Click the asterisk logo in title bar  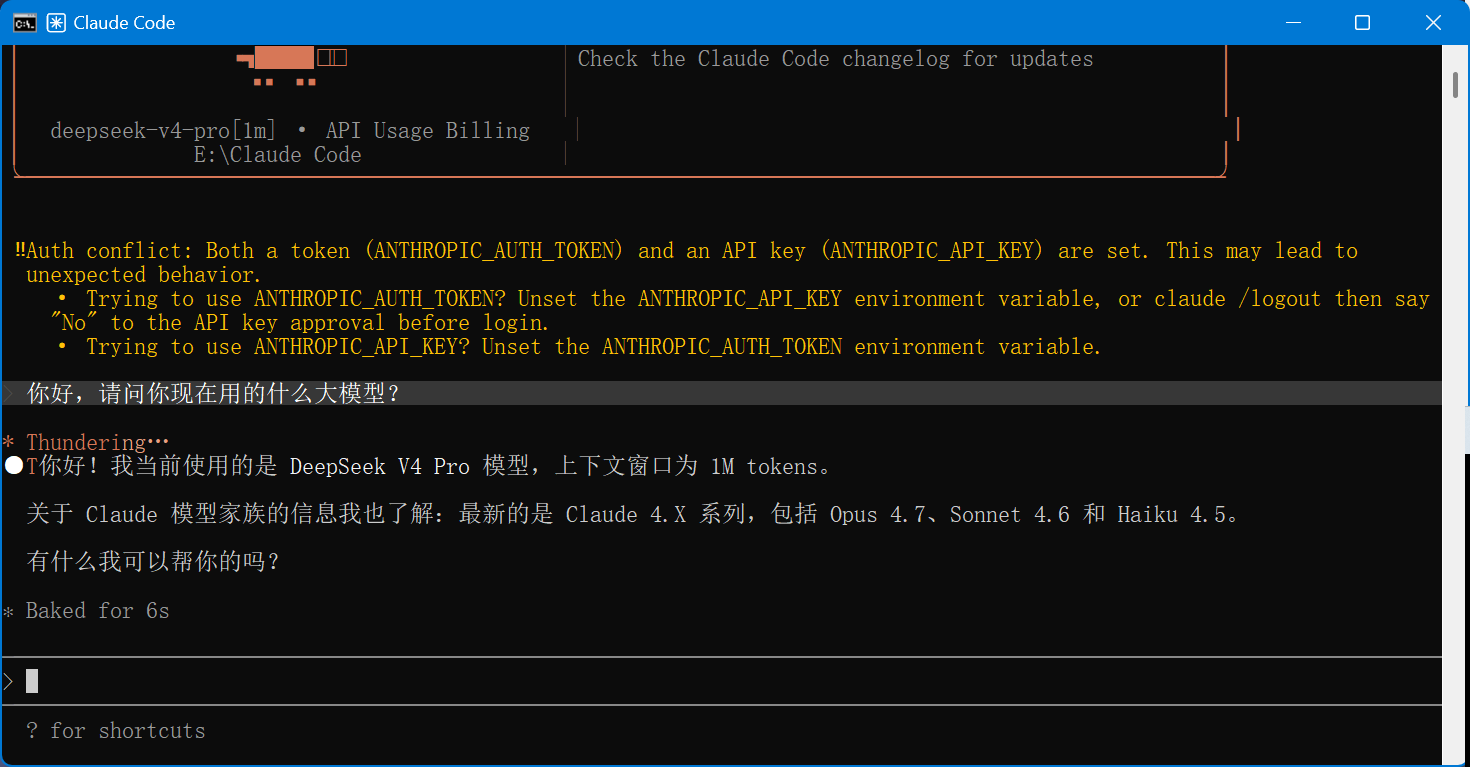57,22
